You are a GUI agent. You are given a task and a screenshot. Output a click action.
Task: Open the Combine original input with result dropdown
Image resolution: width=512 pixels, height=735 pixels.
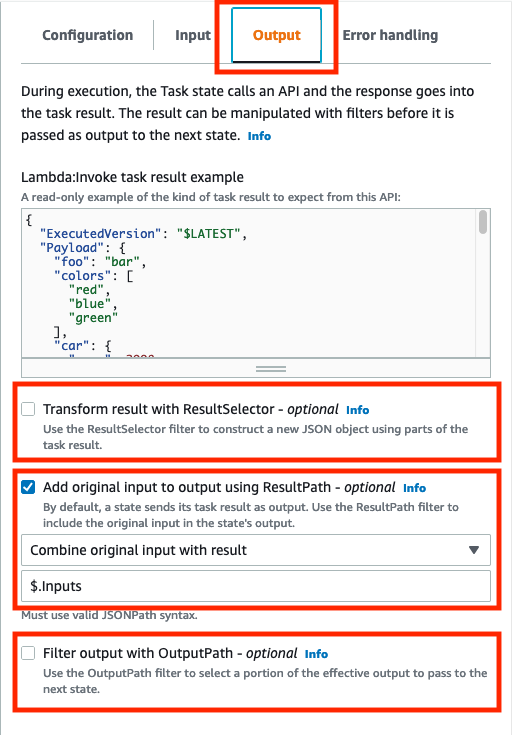pos(256,550)
